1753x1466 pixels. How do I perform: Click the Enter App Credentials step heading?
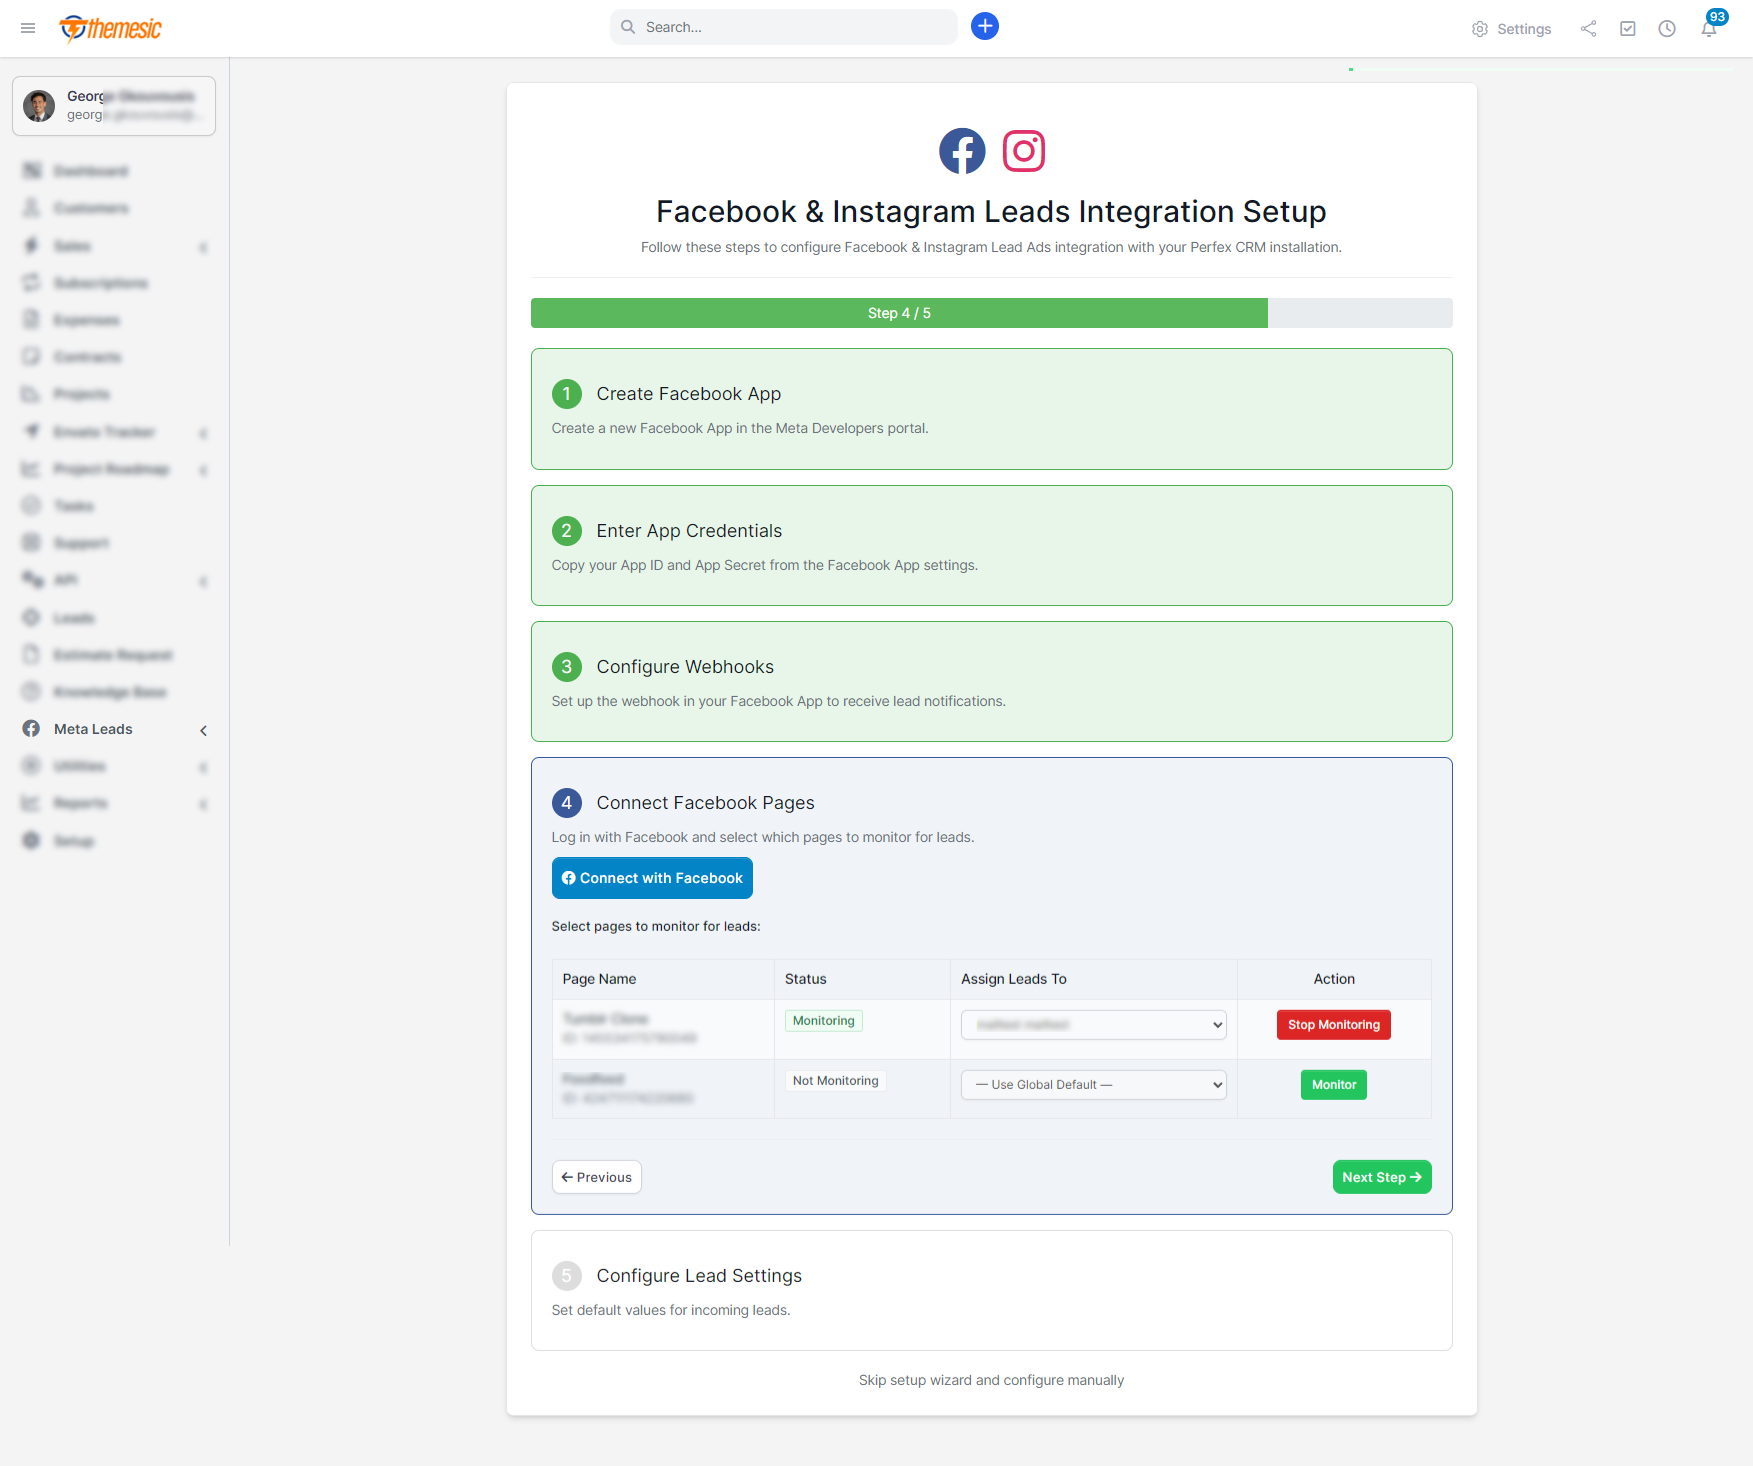click(x=690, y=531)
